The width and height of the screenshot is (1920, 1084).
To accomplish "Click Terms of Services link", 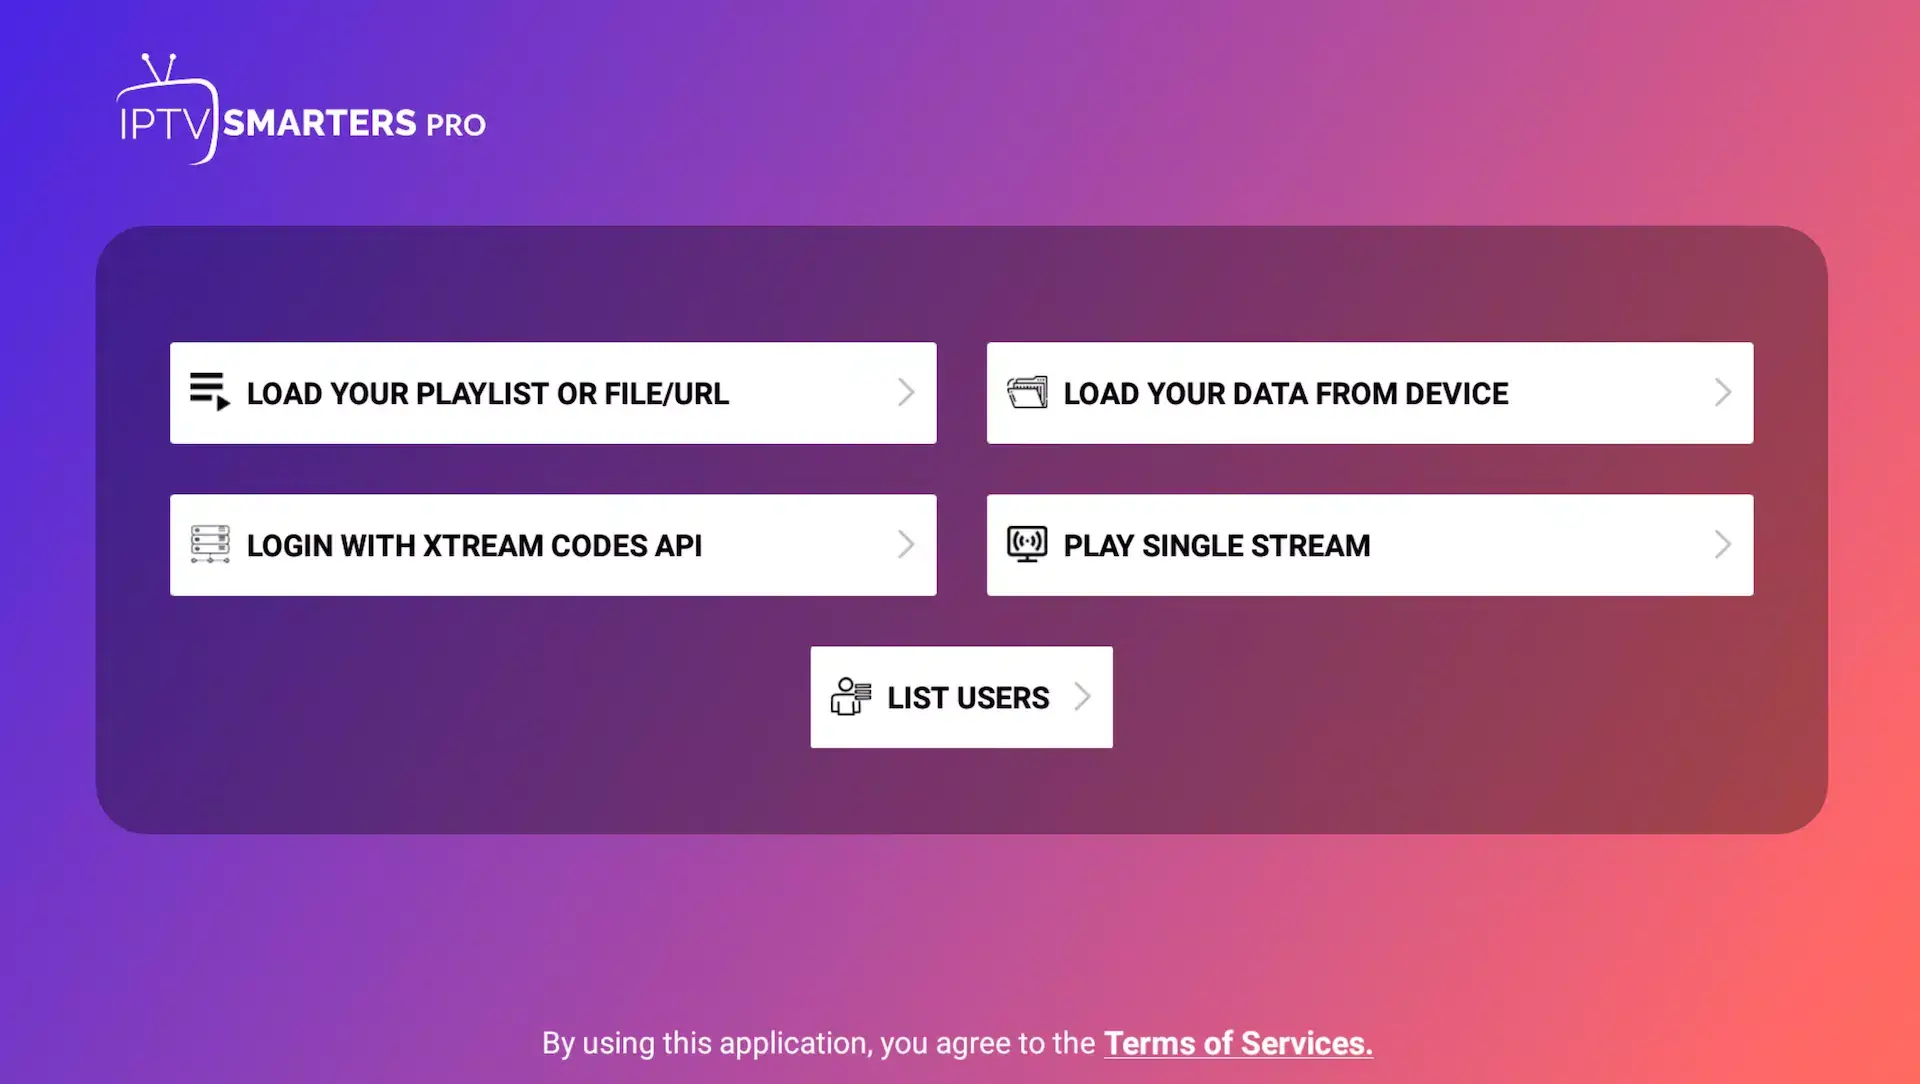I will [1238, 1043].
